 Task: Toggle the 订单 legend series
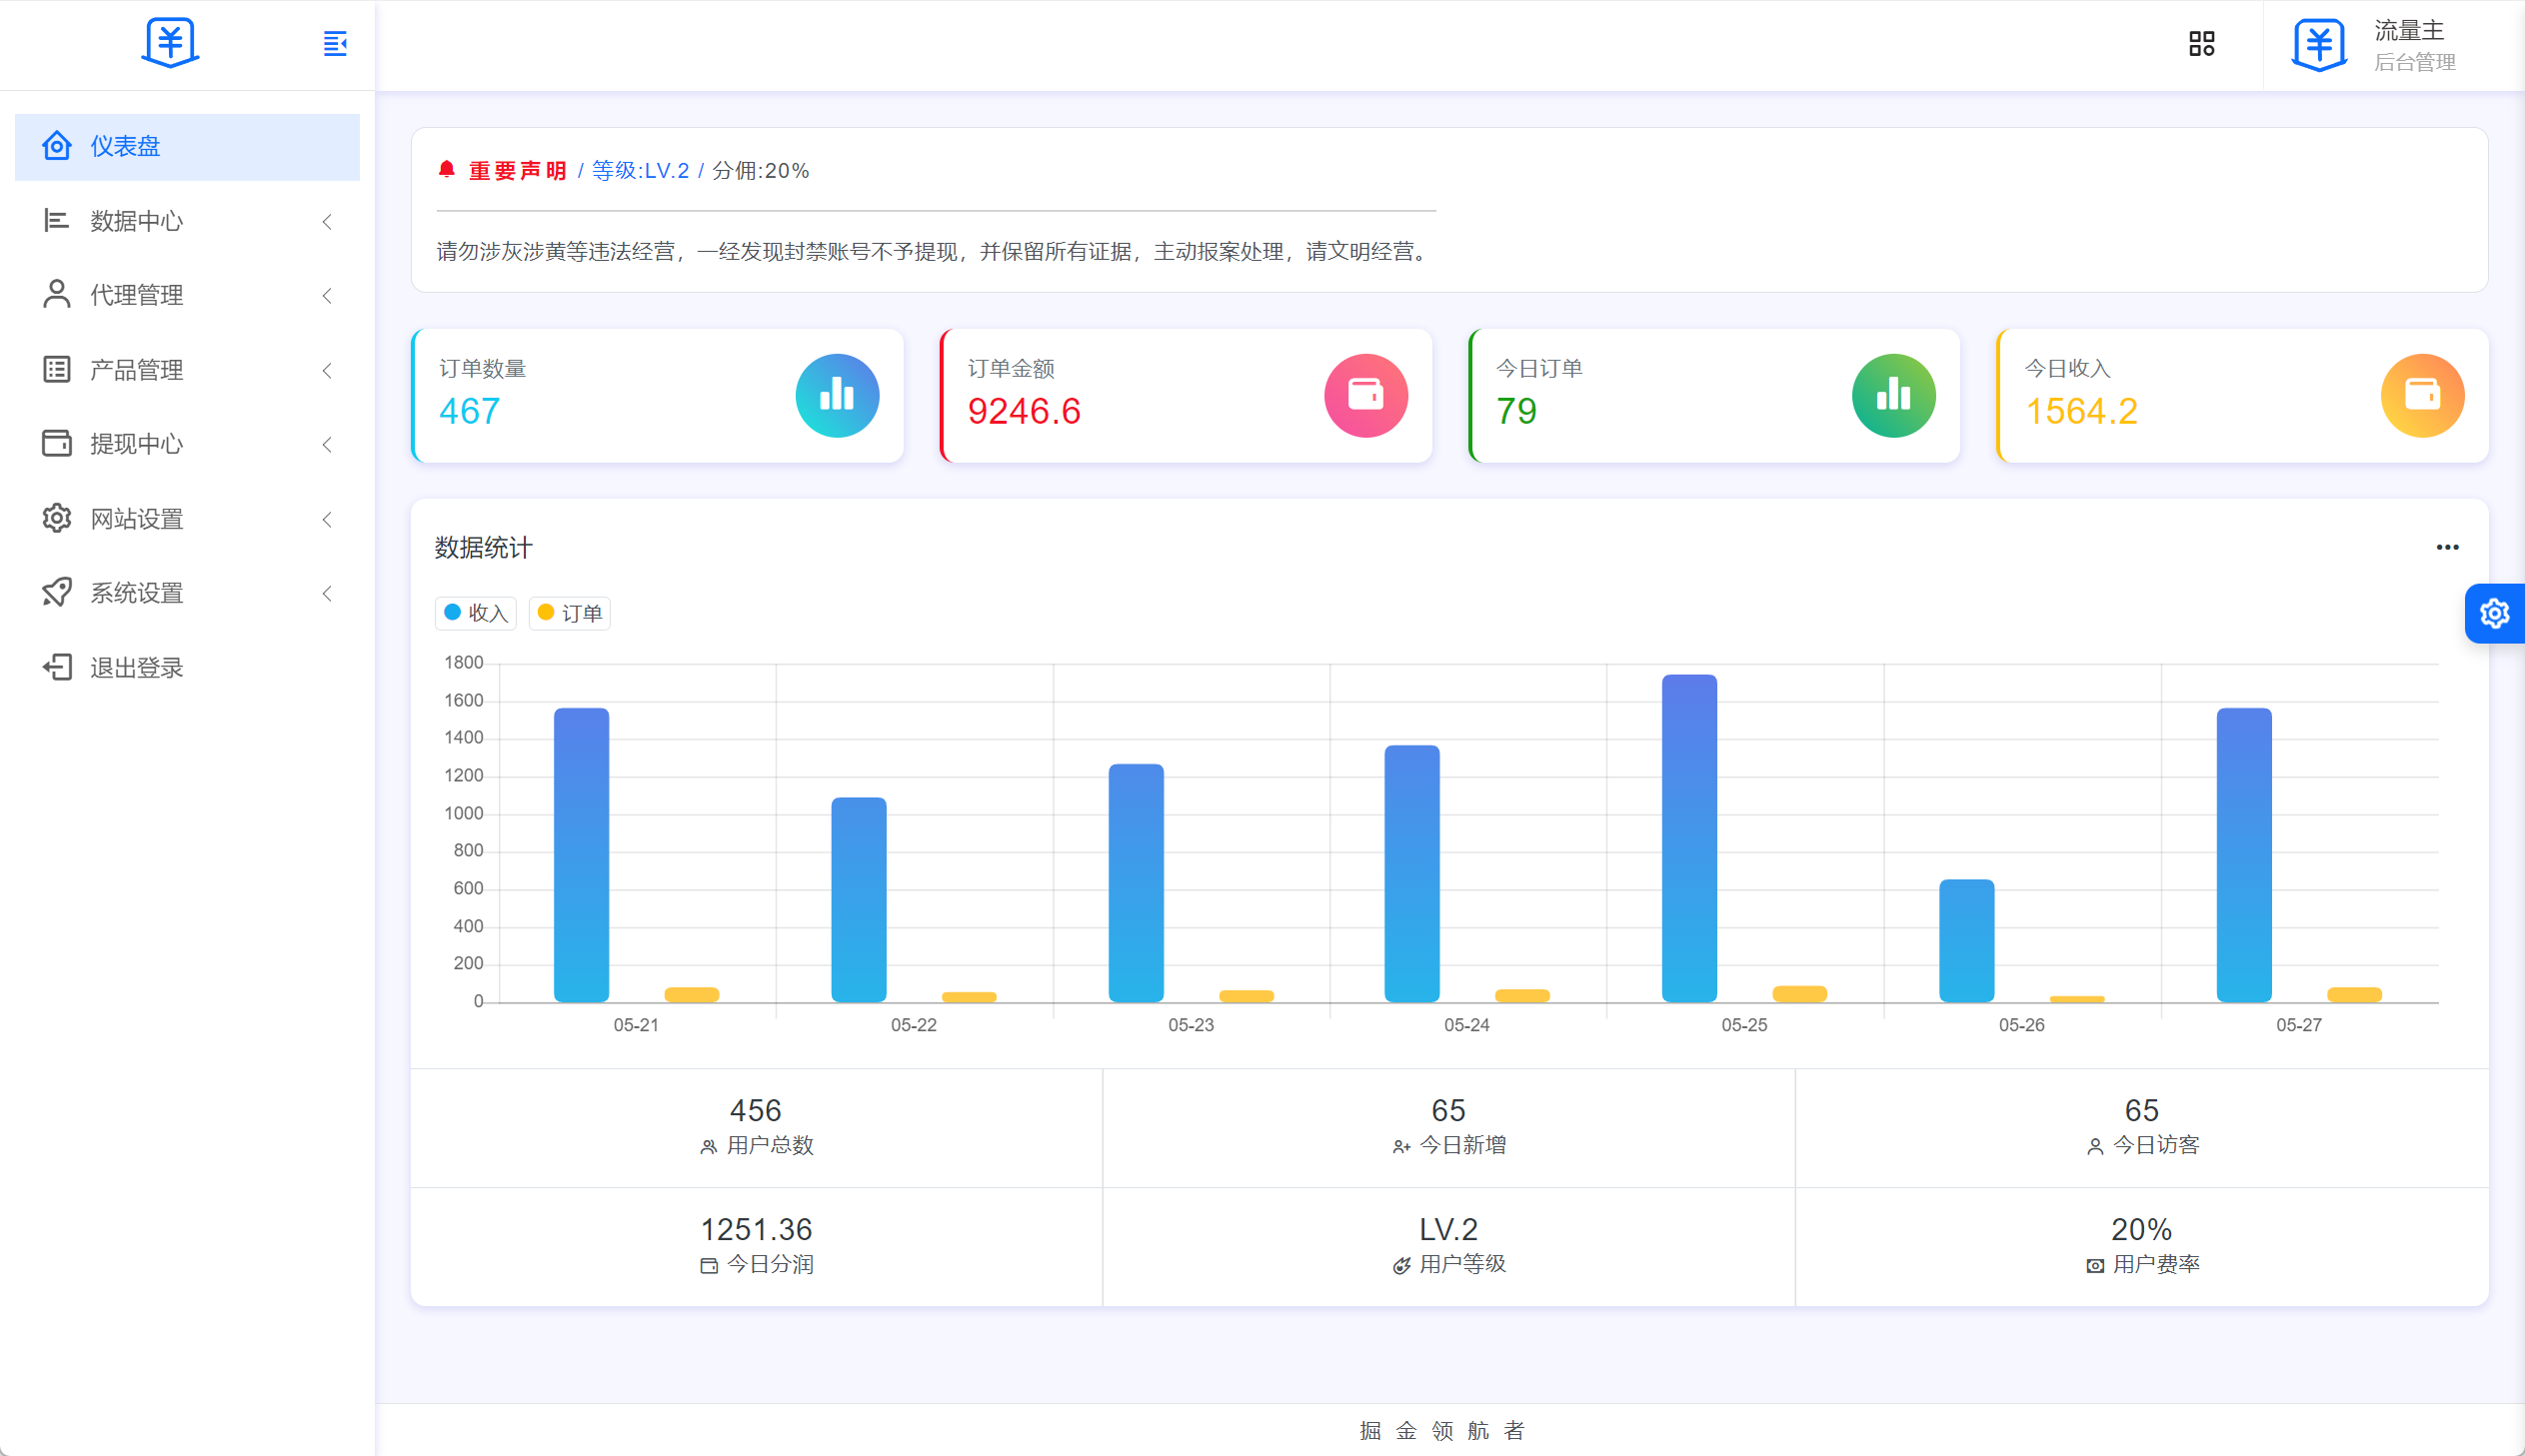coord(570,613)
